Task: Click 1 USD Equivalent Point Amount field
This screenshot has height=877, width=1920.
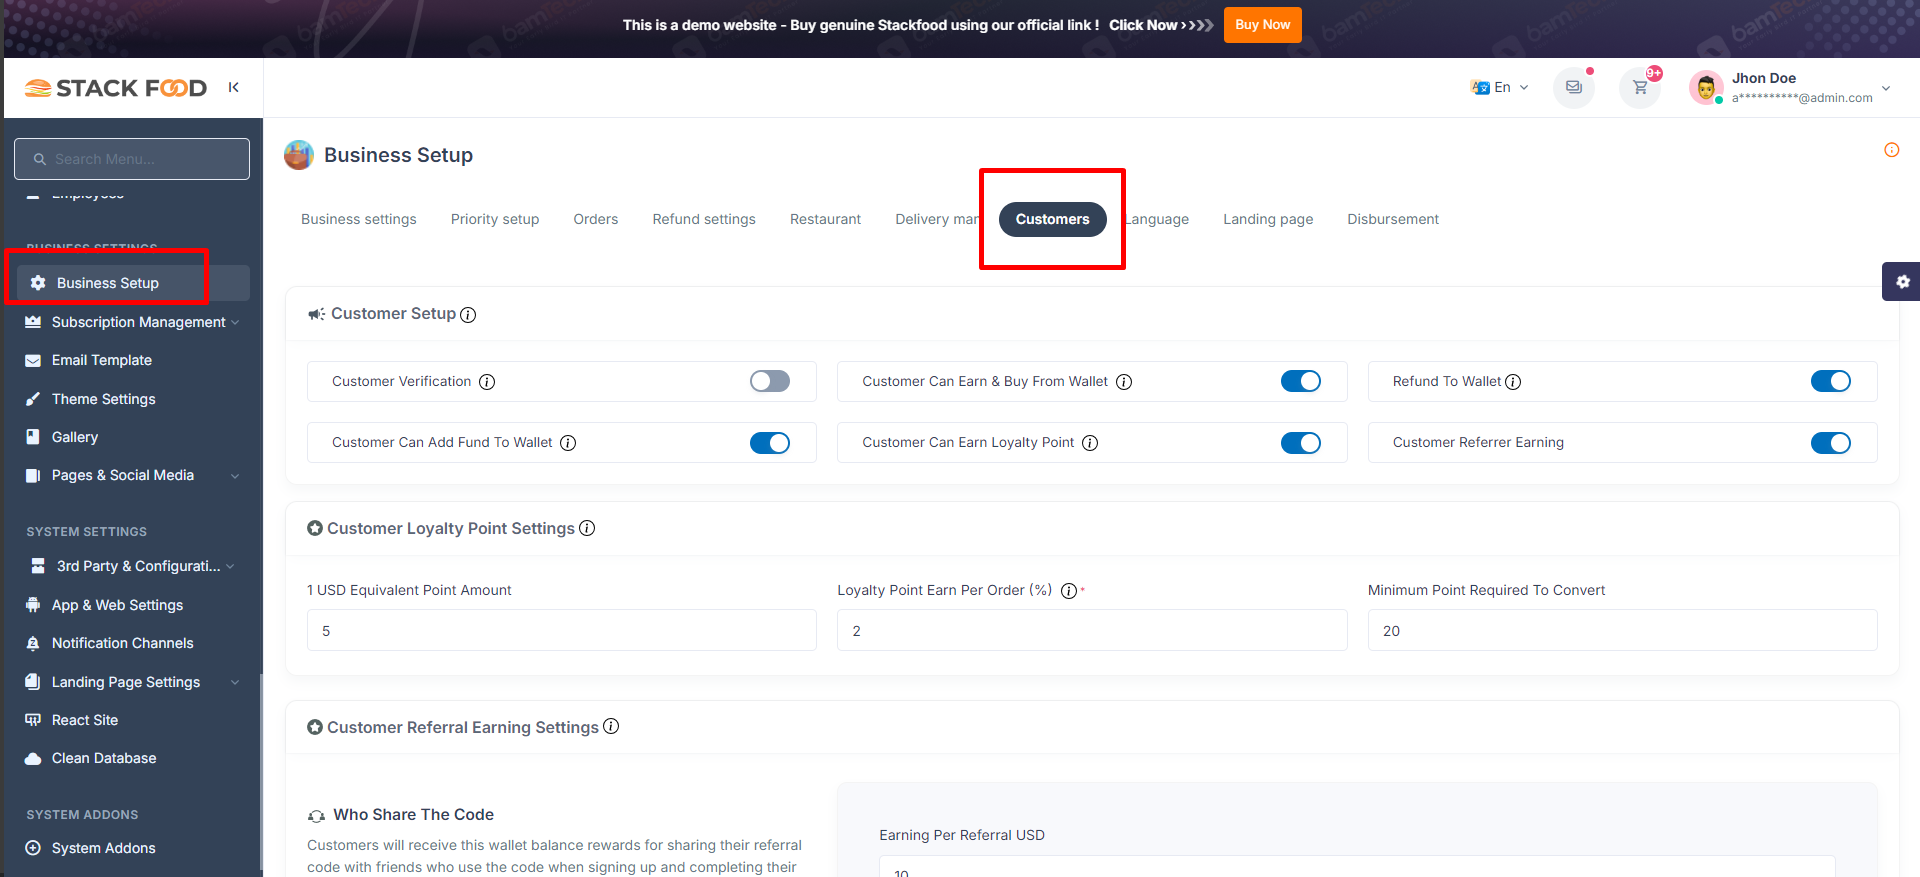Action: tap(562, 630)
